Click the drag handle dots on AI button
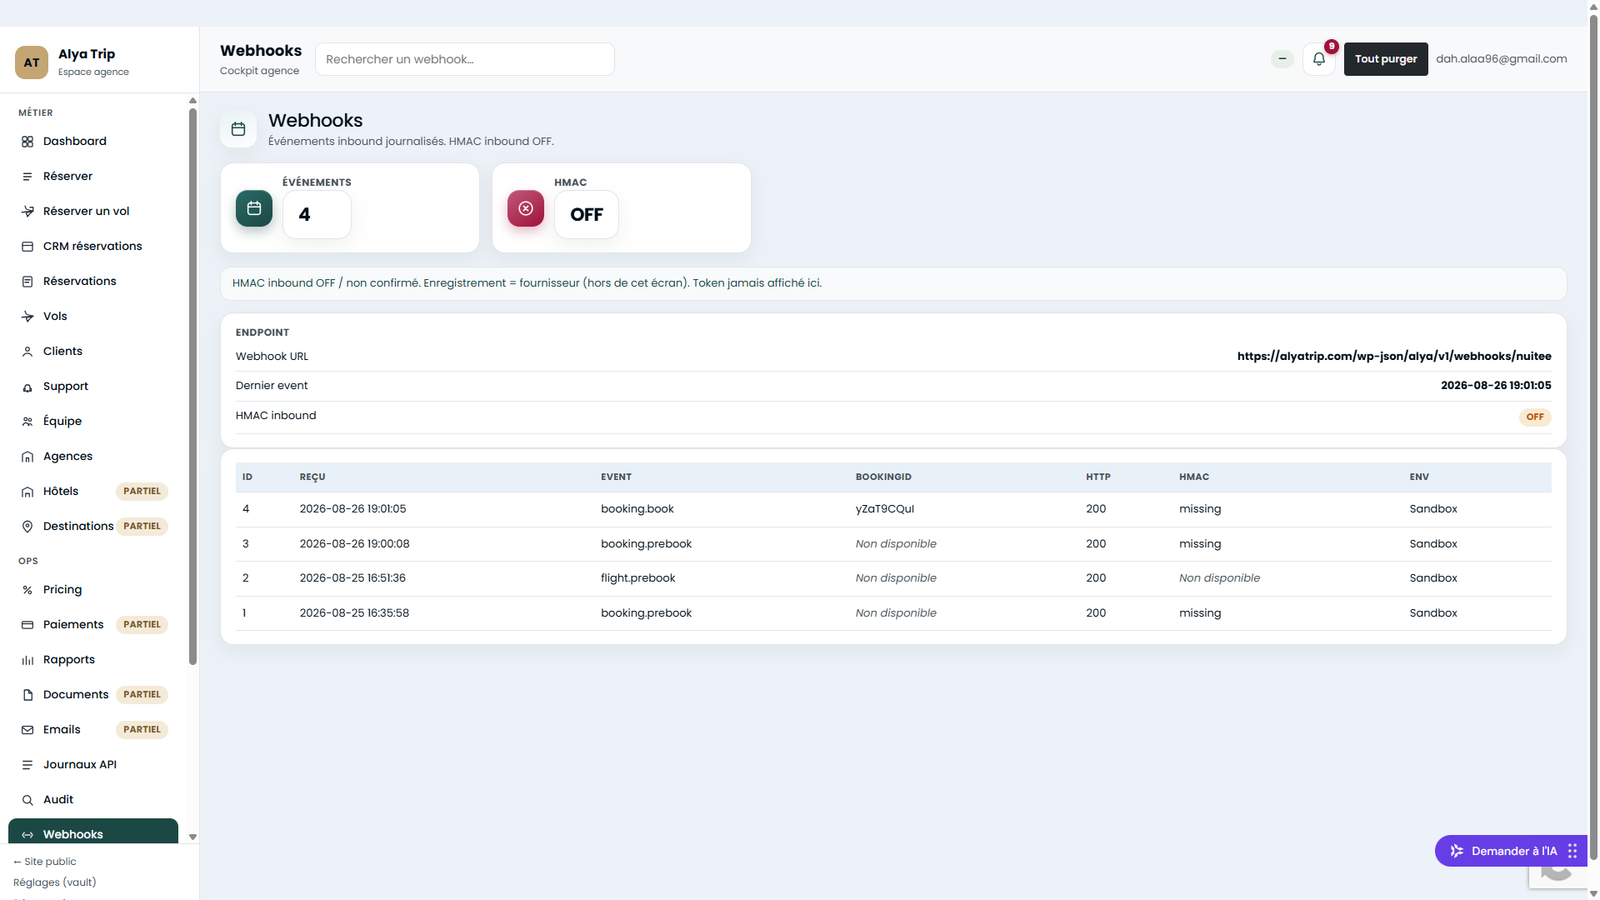 click(x=1572, y=851)
